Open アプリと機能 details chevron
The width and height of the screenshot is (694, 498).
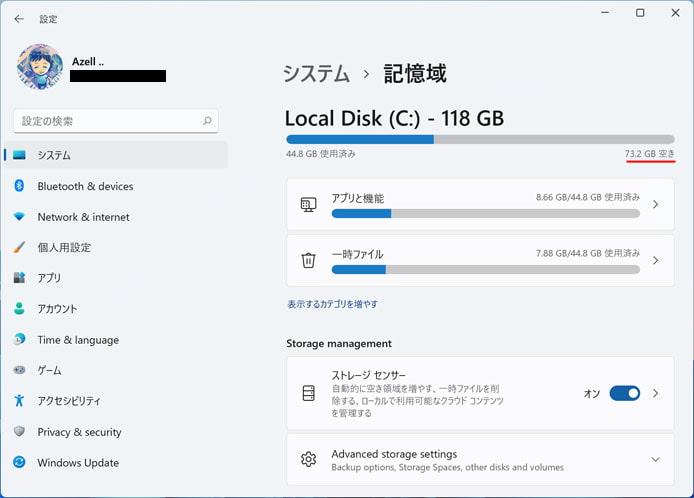click(655, 204)
